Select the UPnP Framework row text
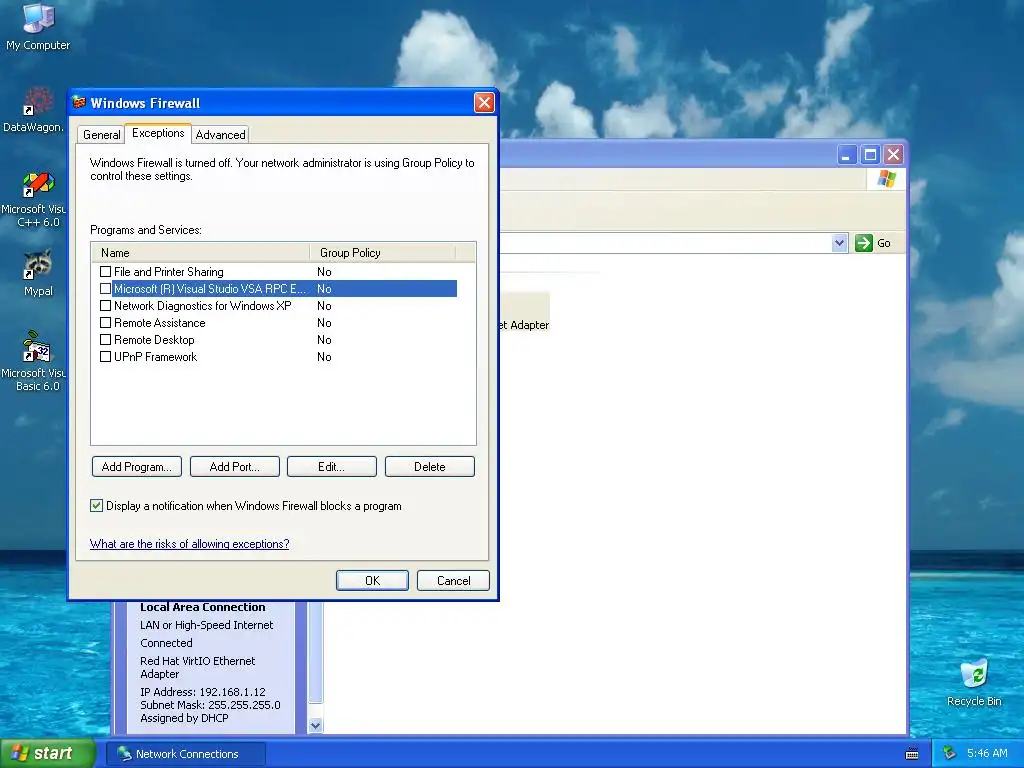Screen dimensions: 1024x768 coord(155,357)
